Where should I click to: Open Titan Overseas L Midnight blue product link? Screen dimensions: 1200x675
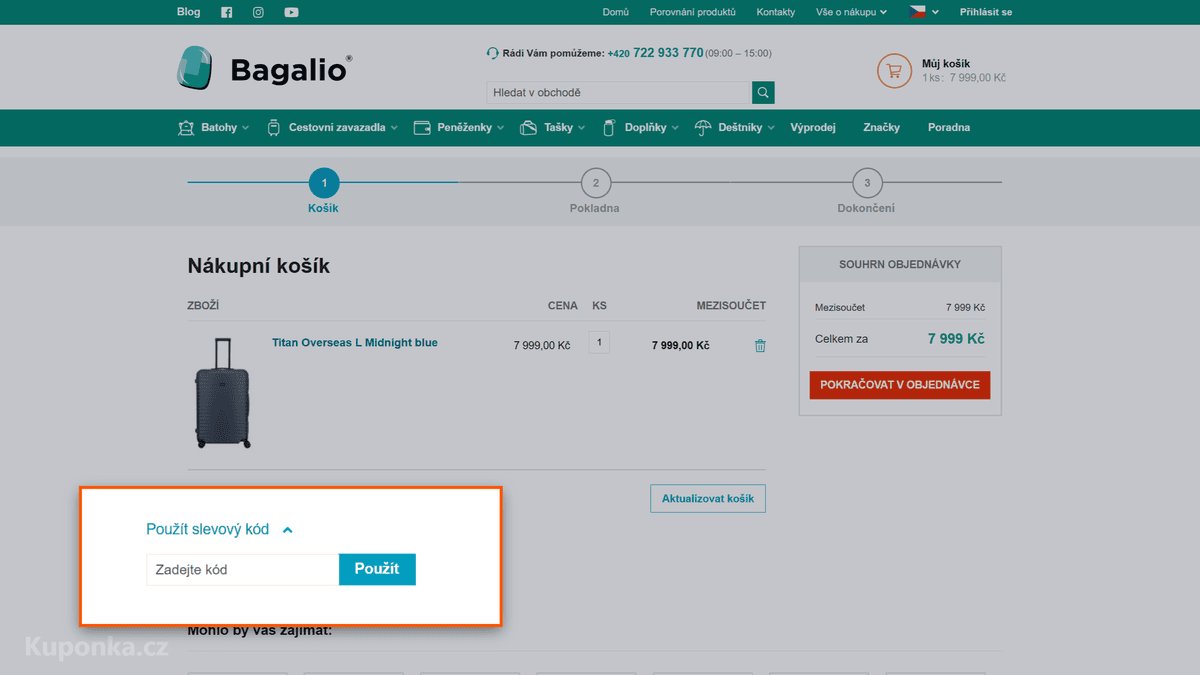click(x=355, y=343)
